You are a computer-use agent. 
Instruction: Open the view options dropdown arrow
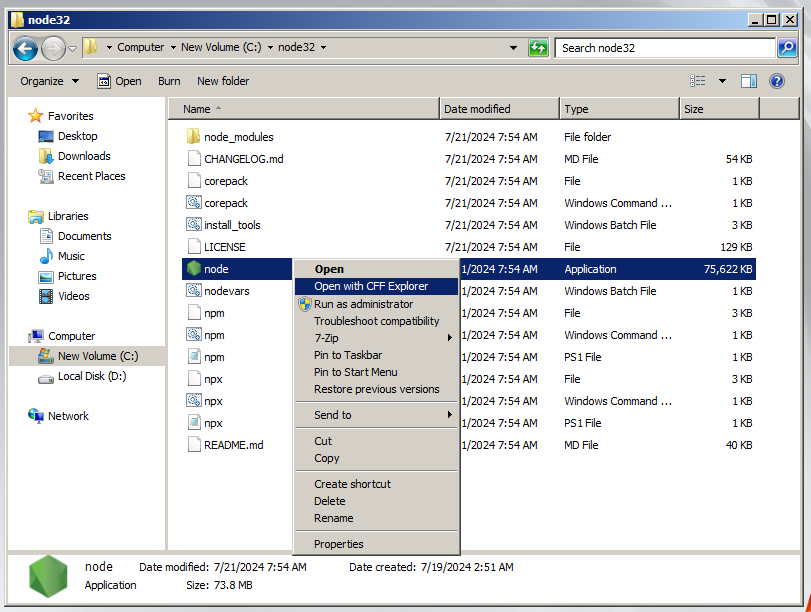pos(722,81)
